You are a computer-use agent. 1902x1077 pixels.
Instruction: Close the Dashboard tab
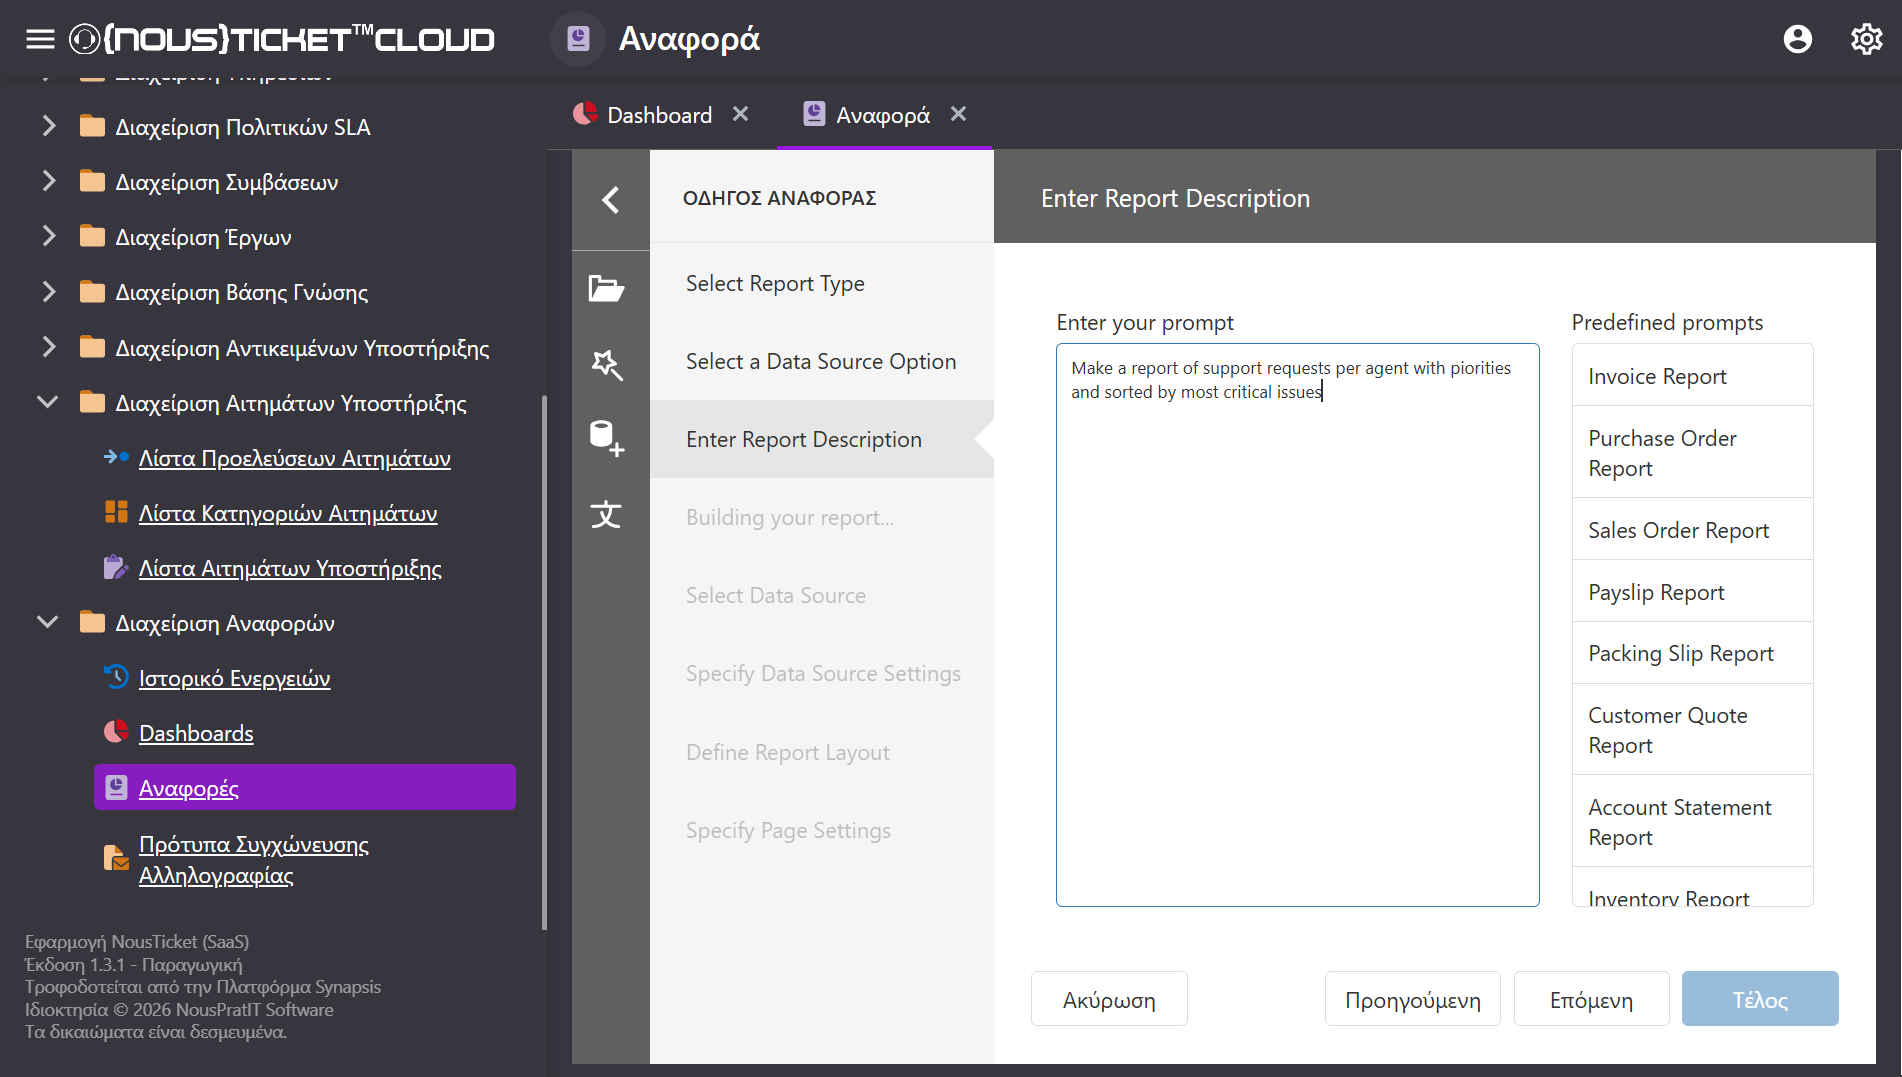click(740, 114)
